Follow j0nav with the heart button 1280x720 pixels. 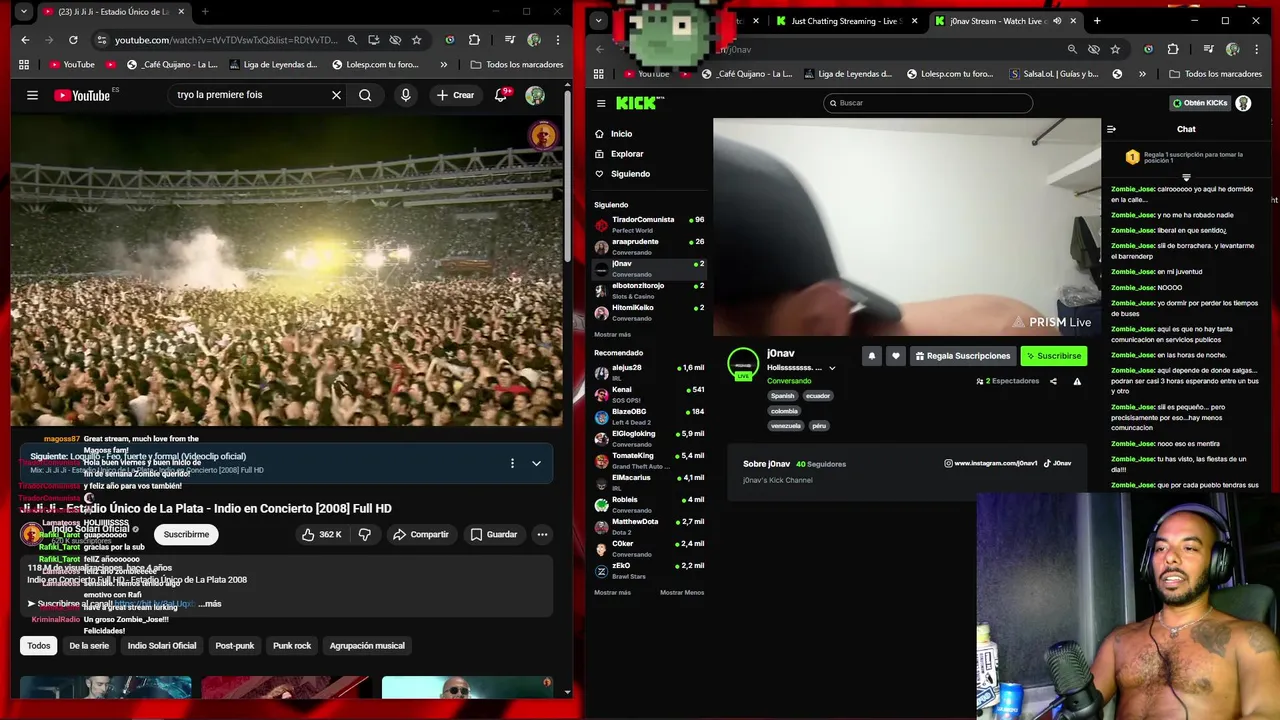[895, 356]
